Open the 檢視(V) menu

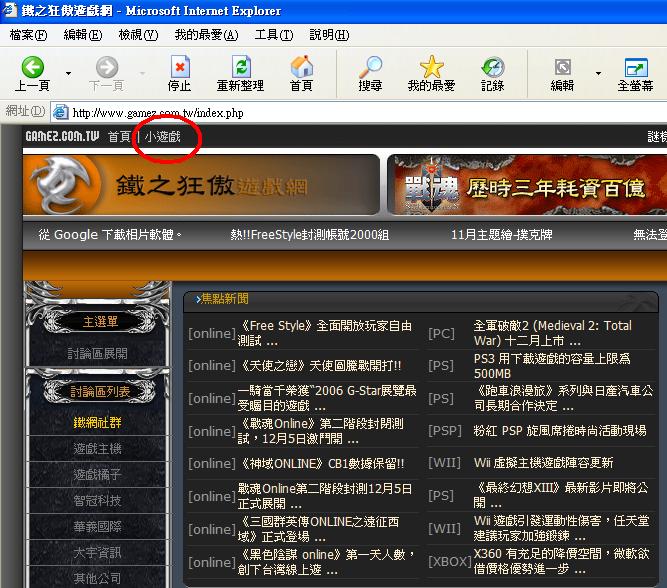tap(138, 34)
